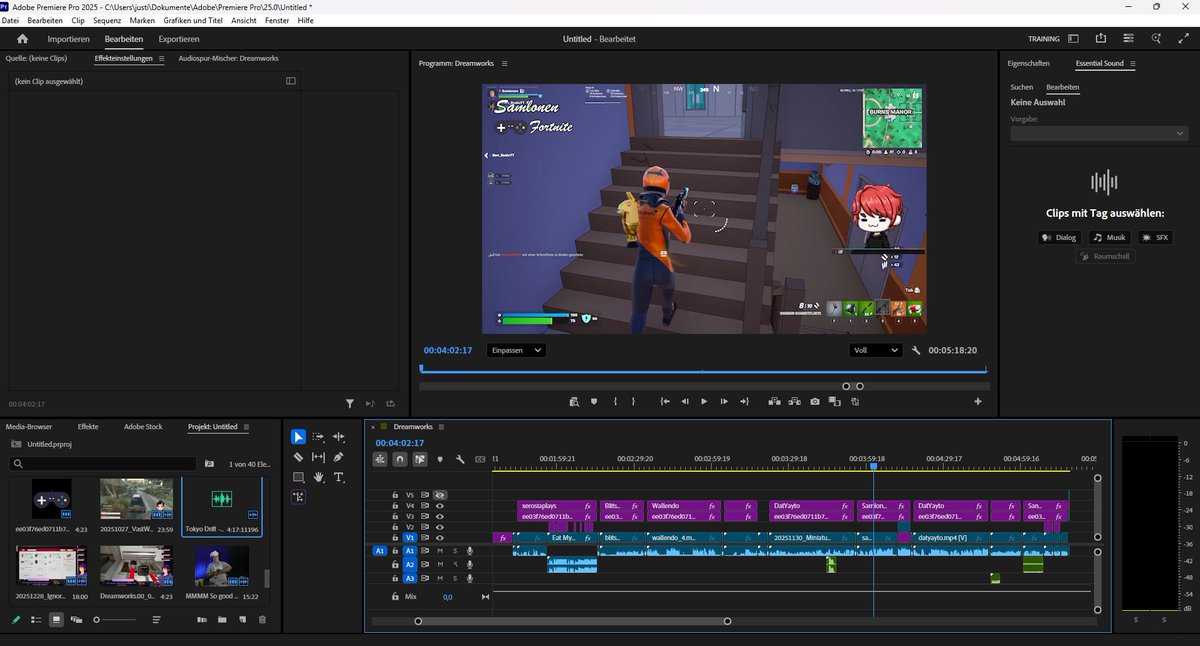
Task: Adjust the project thumbnail size slider
Action: pos(116,620)
